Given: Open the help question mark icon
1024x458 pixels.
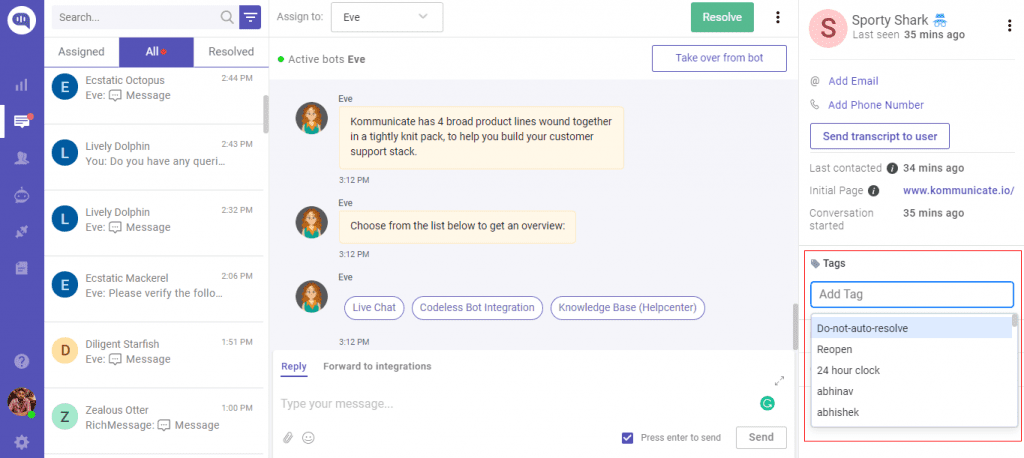Looking at the screenshot, I should pos(22,361).
